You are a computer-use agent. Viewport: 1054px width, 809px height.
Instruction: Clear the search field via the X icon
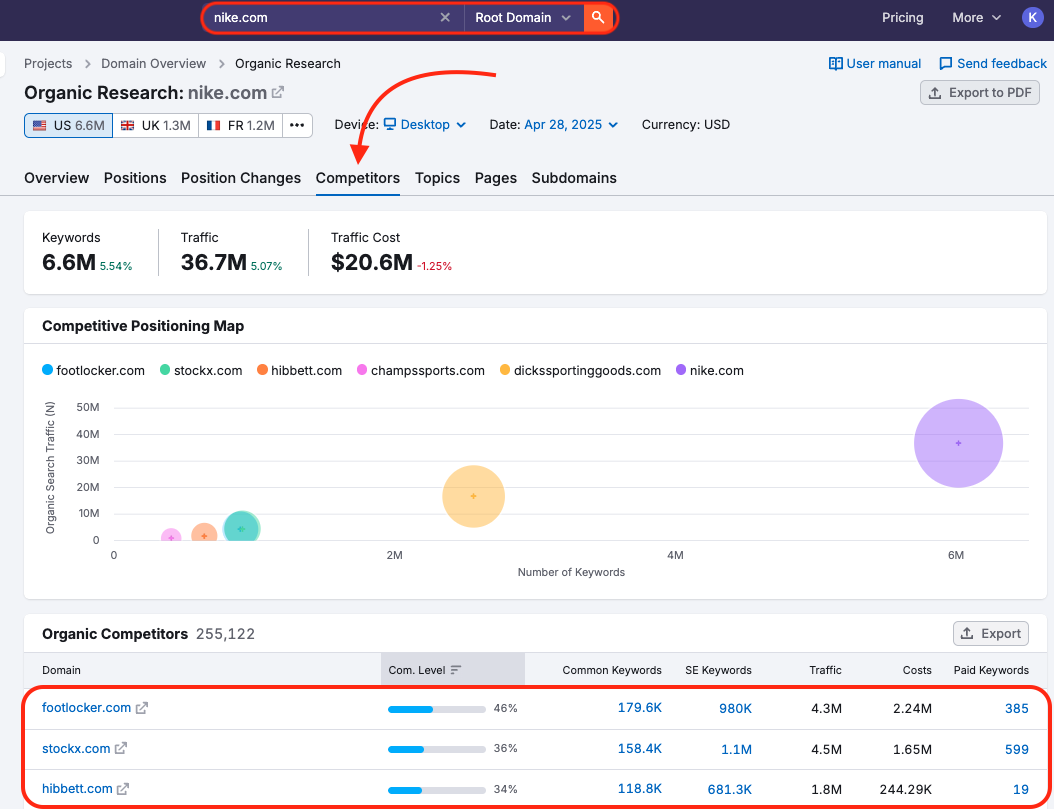(445, 17)
